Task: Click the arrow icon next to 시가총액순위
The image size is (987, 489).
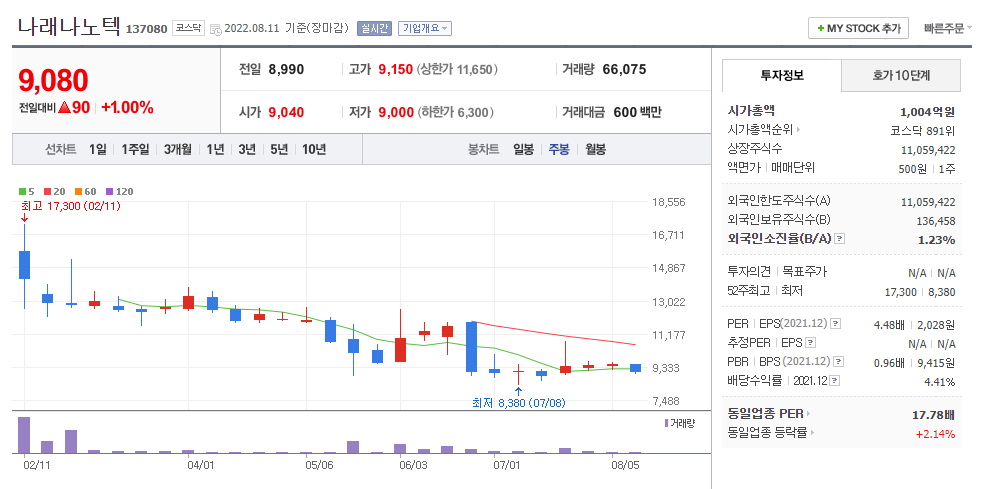Action: click(799, 130)
